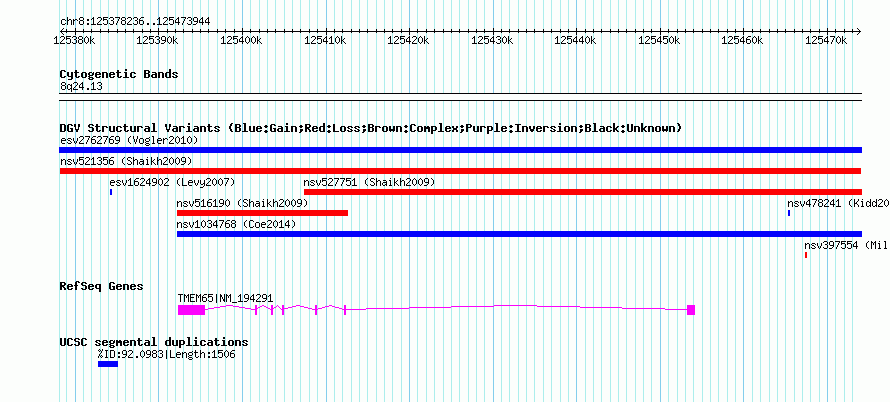Click the 125460k ruler tick

(x=744, y=40)
